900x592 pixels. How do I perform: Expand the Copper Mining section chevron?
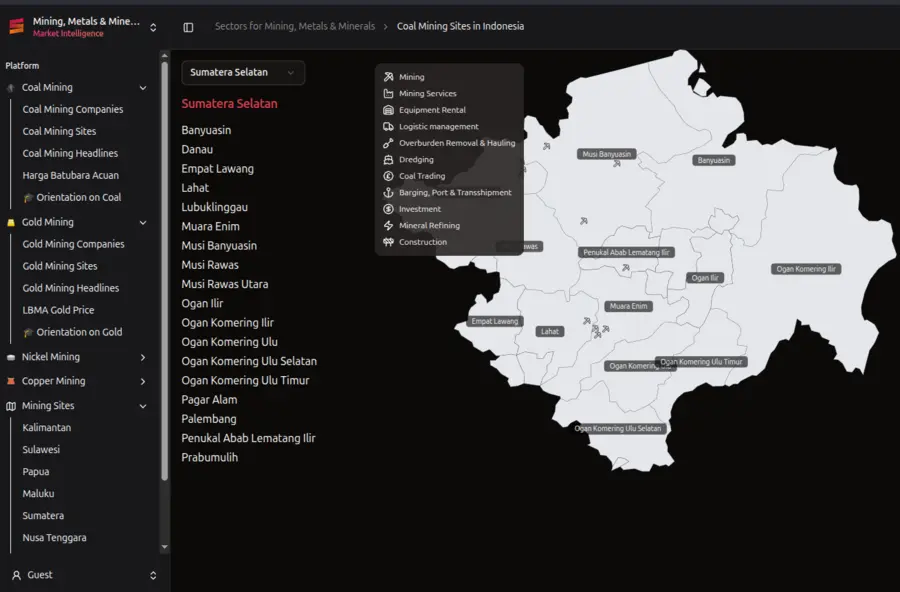click(143, 381)
